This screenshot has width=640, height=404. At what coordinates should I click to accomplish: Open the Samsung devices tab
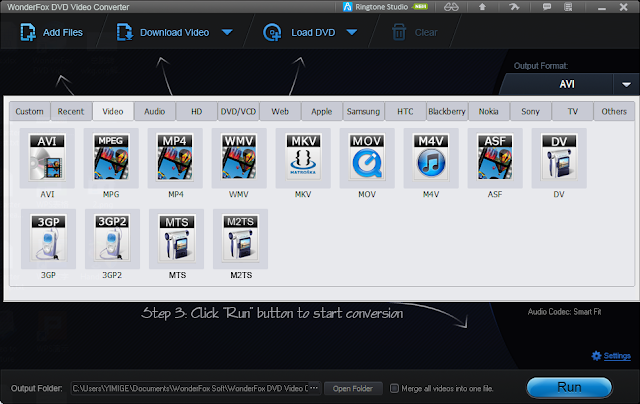tap(363, 111)
